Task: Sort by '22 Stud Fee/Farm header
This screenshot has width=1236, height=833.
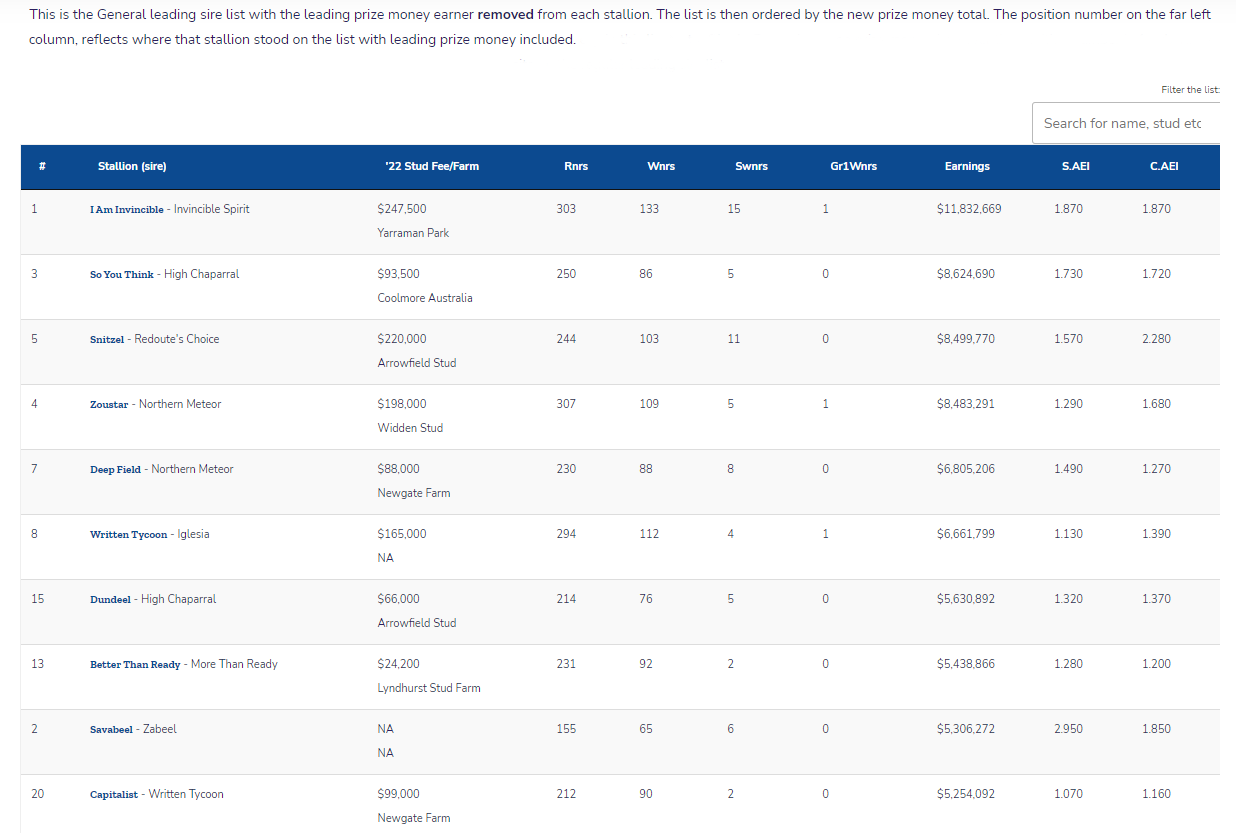Action: click(x=431, y=166)
